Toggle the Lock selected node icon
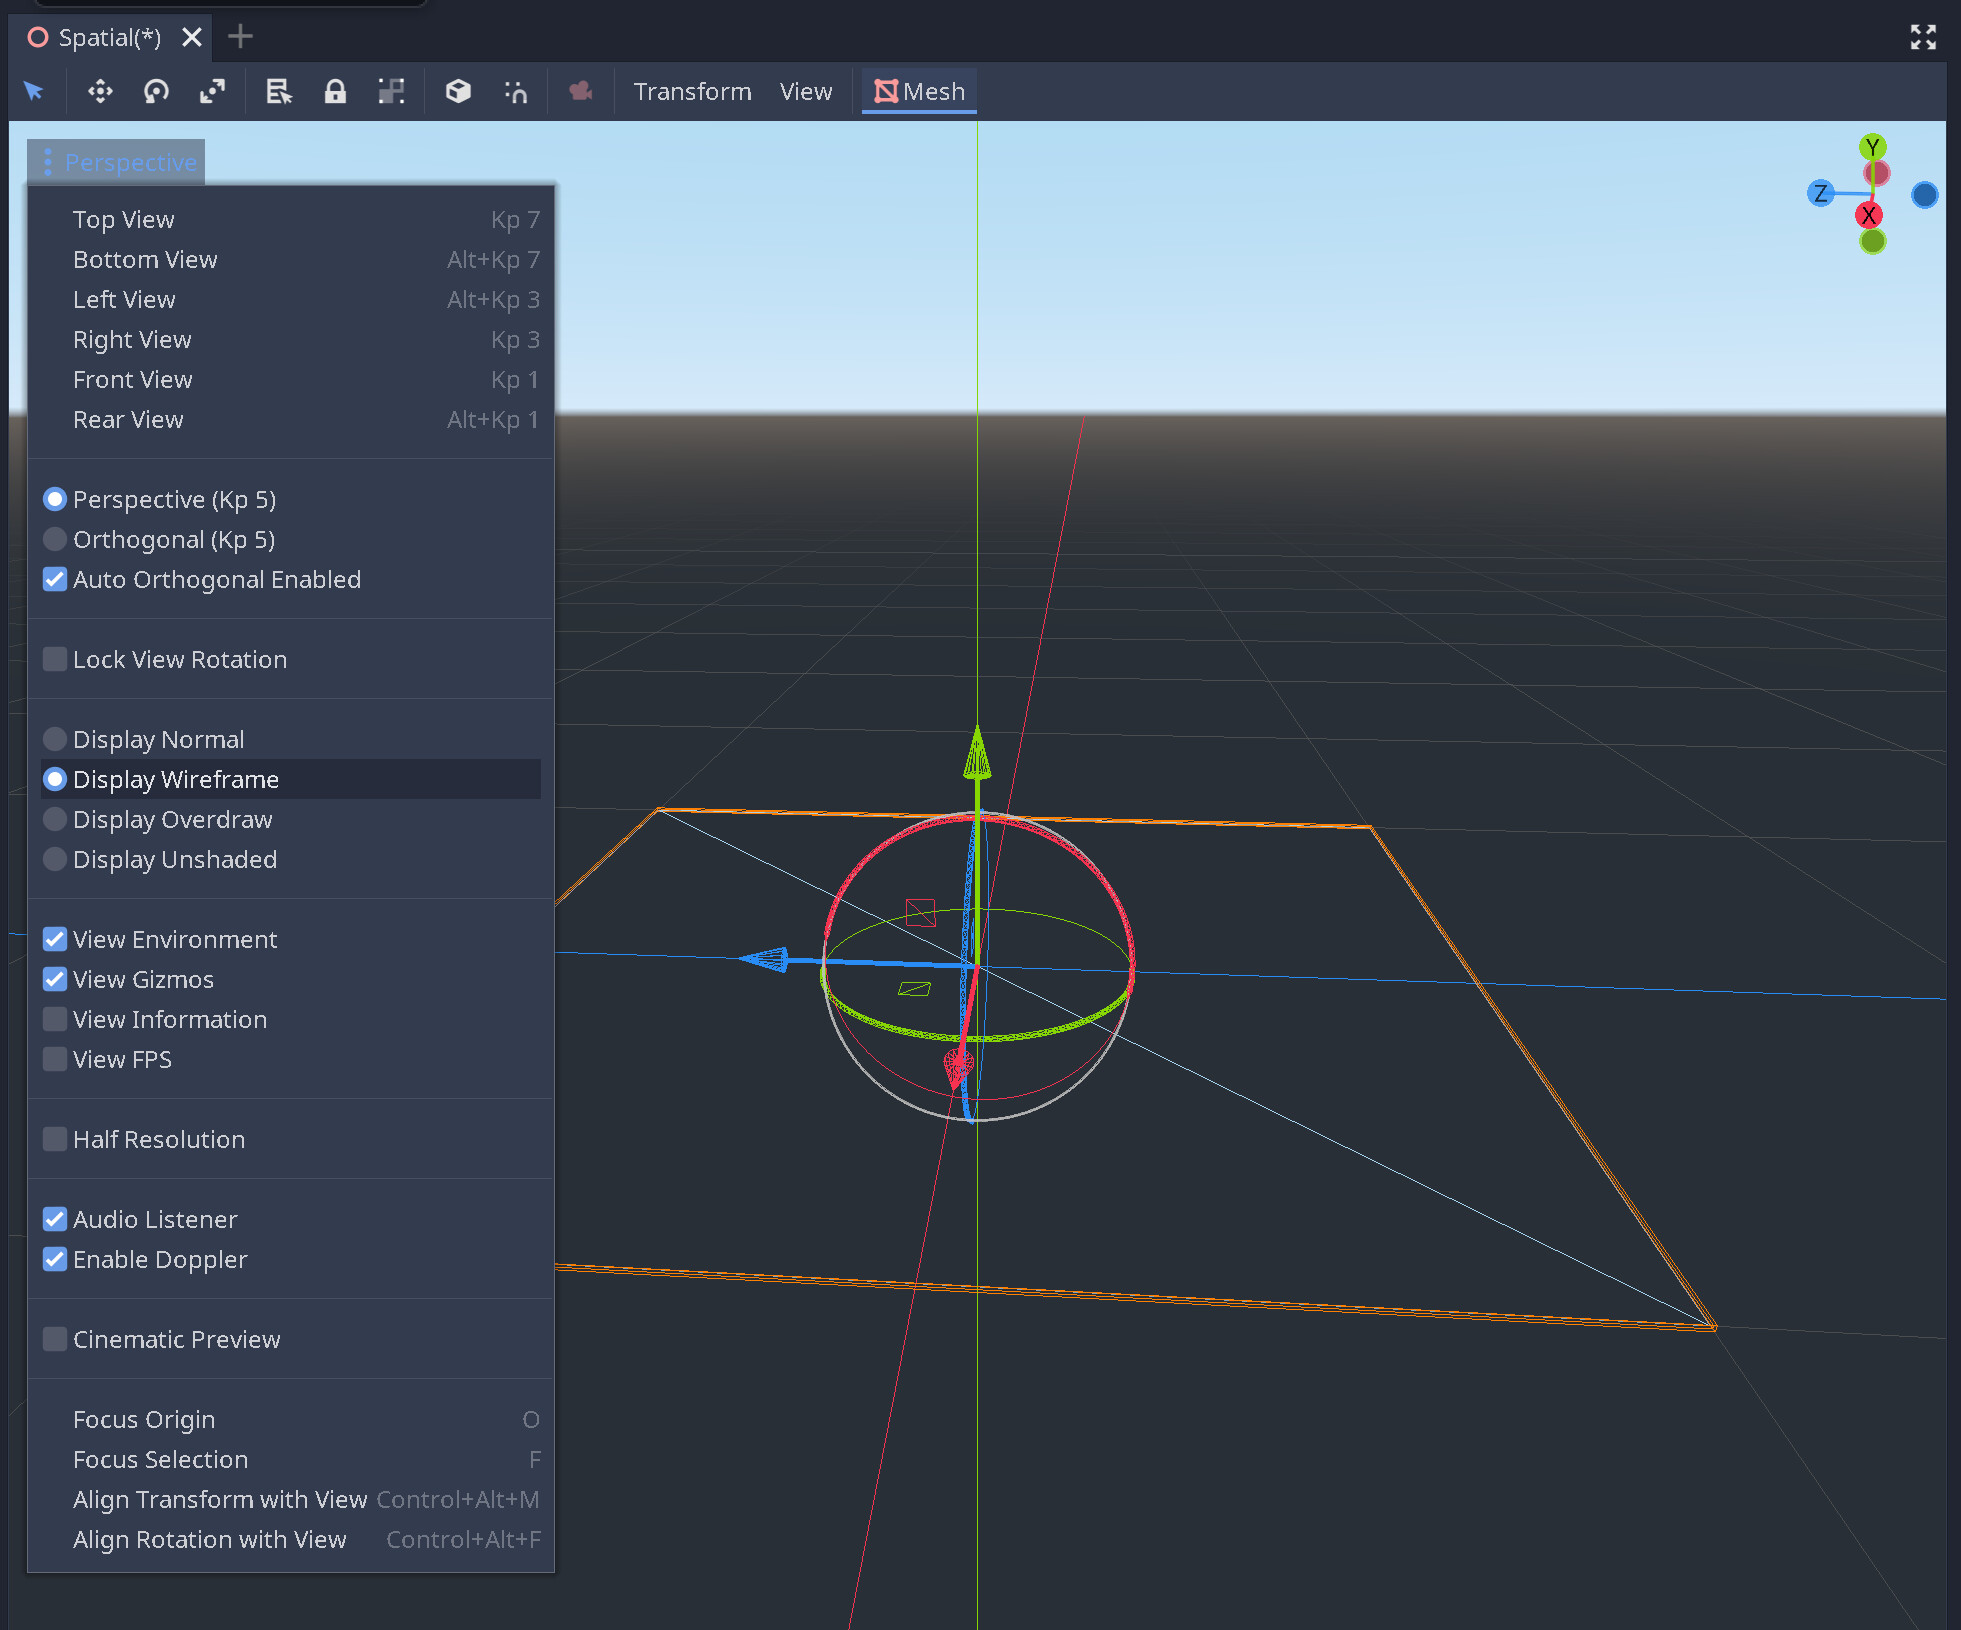 (335, 91)
